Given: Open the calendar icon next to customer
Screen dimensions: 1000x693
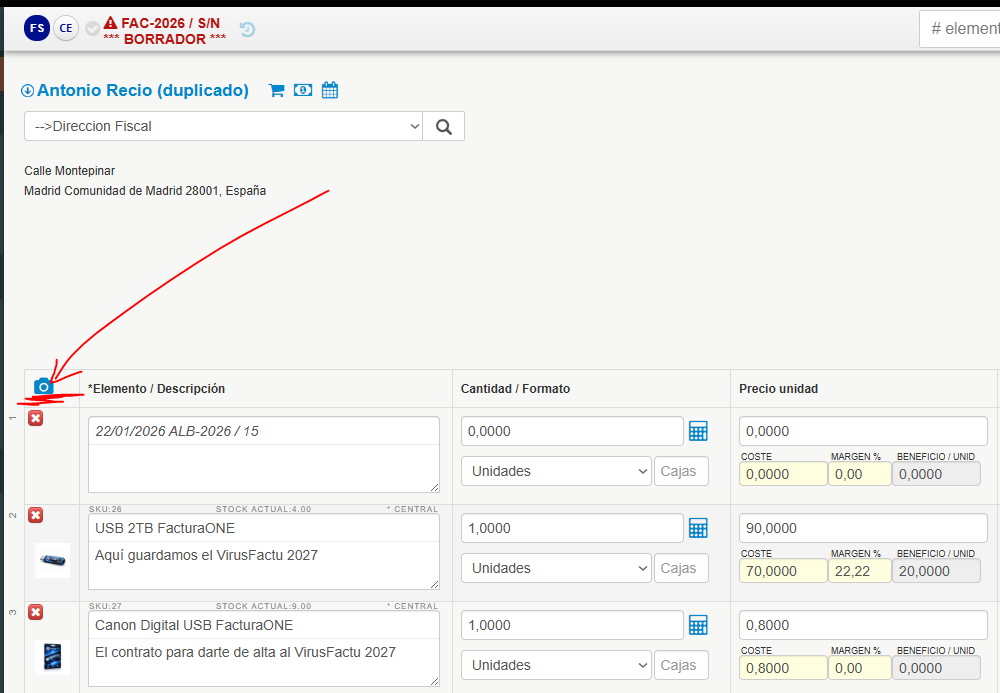Looking at the screenshot, I should pos(330,90).
